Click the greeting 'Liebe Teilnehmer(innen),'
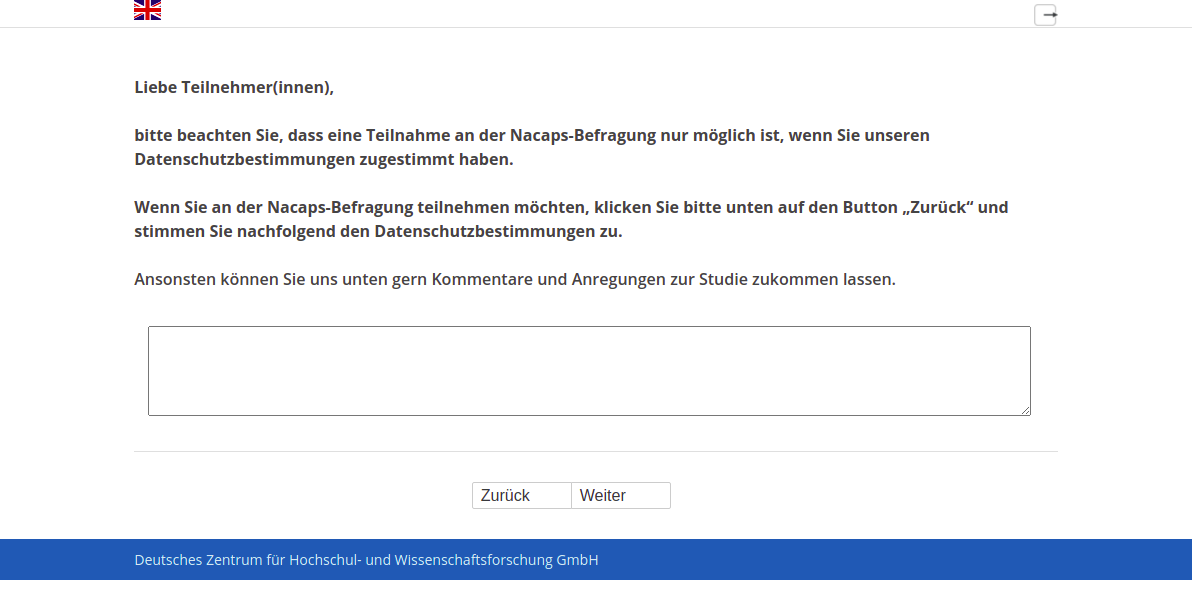 (234, 87)
